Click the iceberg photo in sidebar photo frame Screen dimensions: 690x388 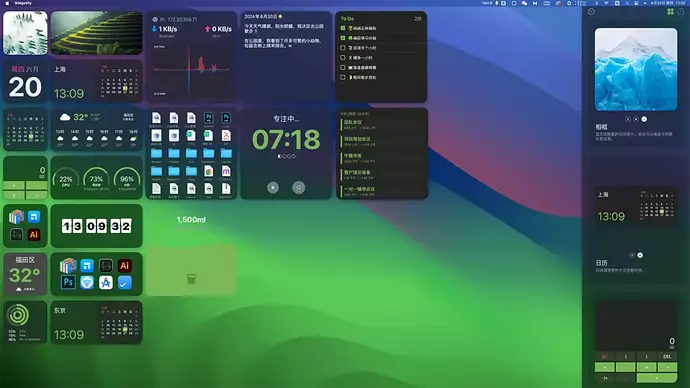636,69
